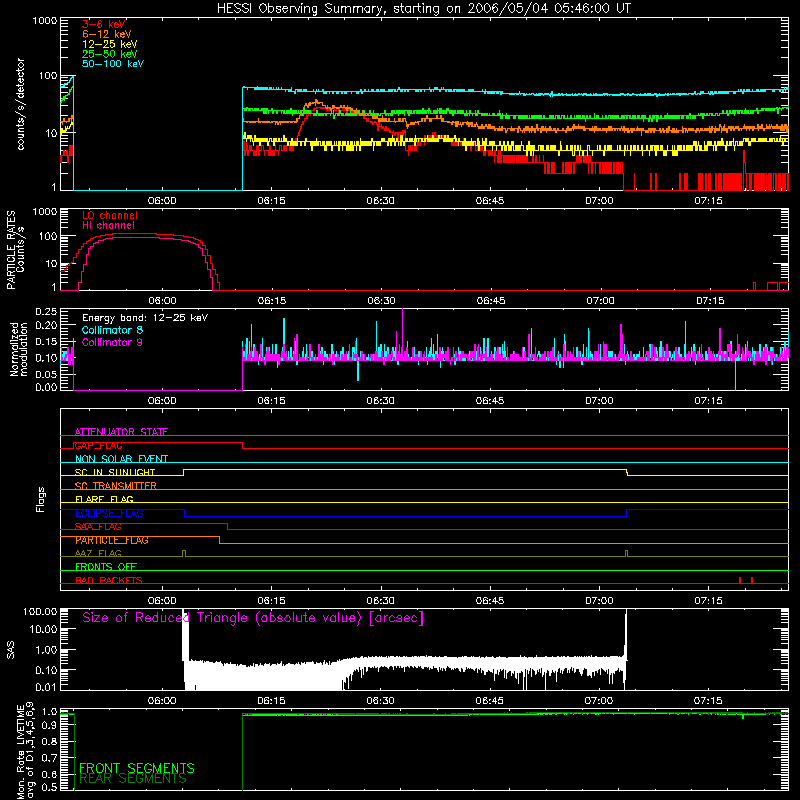Click the SAS axis label
The height and width of the screenshot is (800, 800).
(x=11, y=649)
